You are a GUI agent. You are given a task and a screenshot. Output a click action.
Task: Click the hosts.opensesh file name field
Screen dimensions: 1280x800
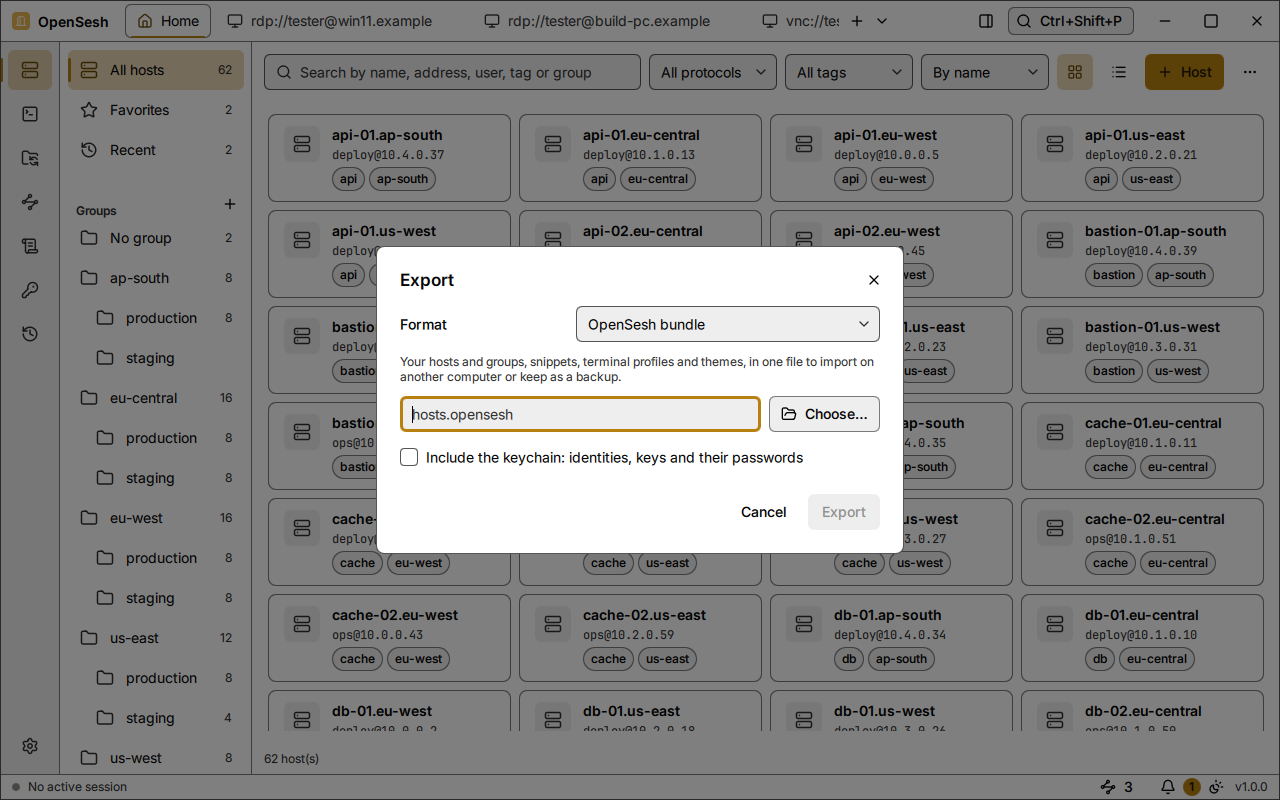point(580,414)
